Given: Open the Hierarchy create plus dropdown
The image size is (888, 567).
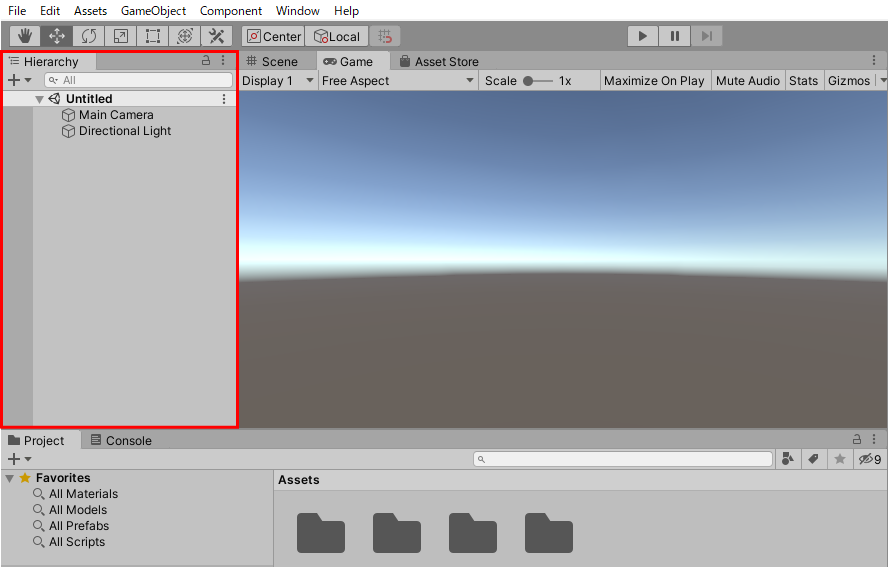Looking at the screenshot, I should [19, 80].
